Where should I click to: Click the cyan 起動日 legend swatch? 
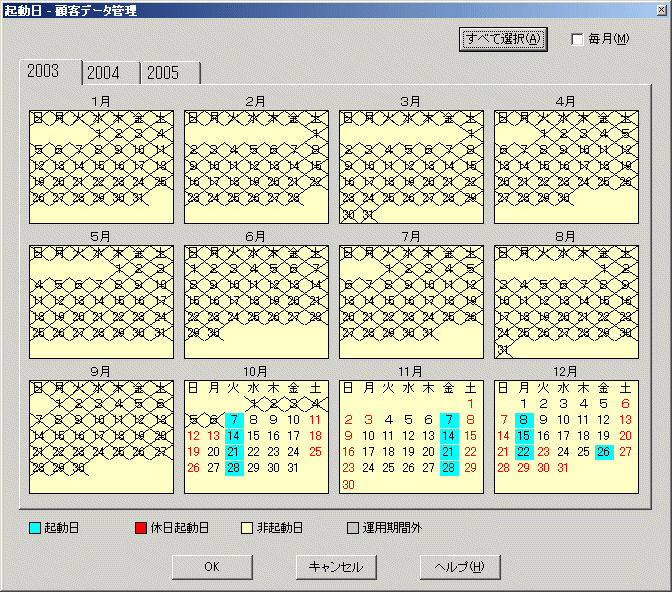(x=35, y=527)
